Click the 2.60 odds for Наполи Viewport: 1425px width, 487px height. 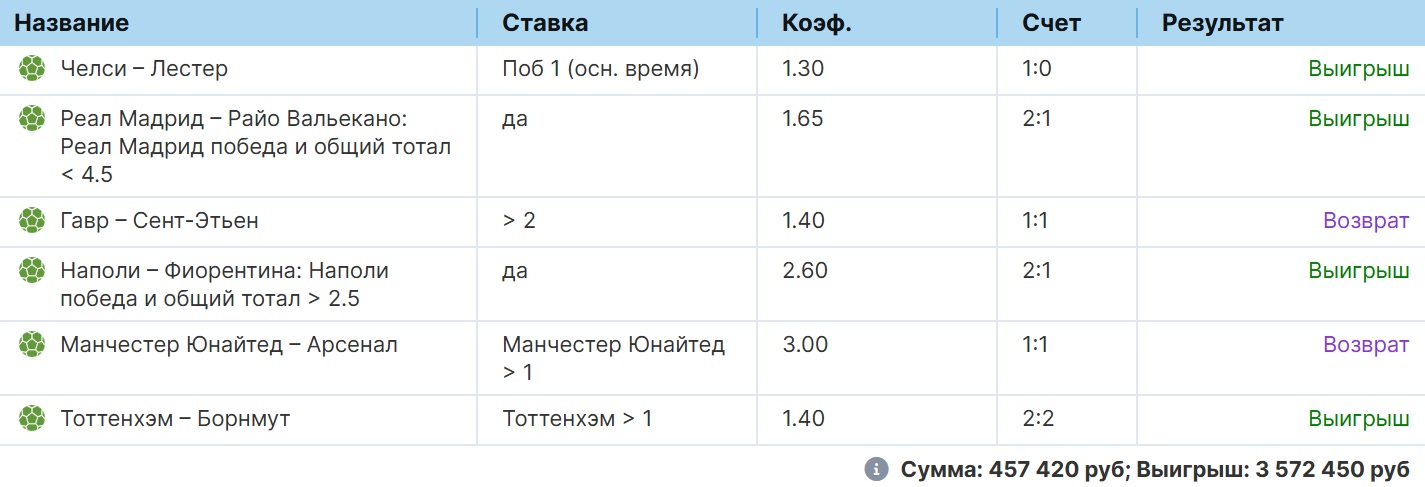pos(803,270)
